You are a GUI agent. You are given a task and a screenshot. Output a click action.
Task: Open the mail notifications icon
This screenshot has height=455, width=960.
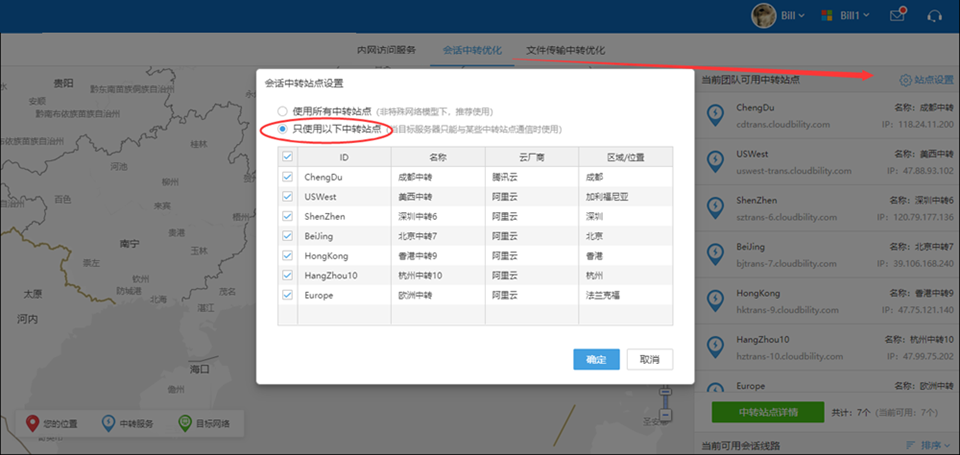[x=897, y=15]
